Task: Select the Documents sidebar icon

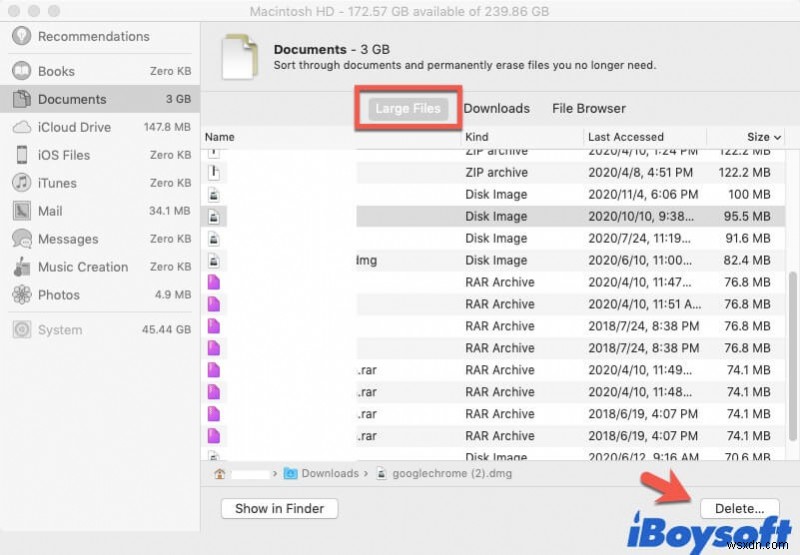Action: point(21,99)
